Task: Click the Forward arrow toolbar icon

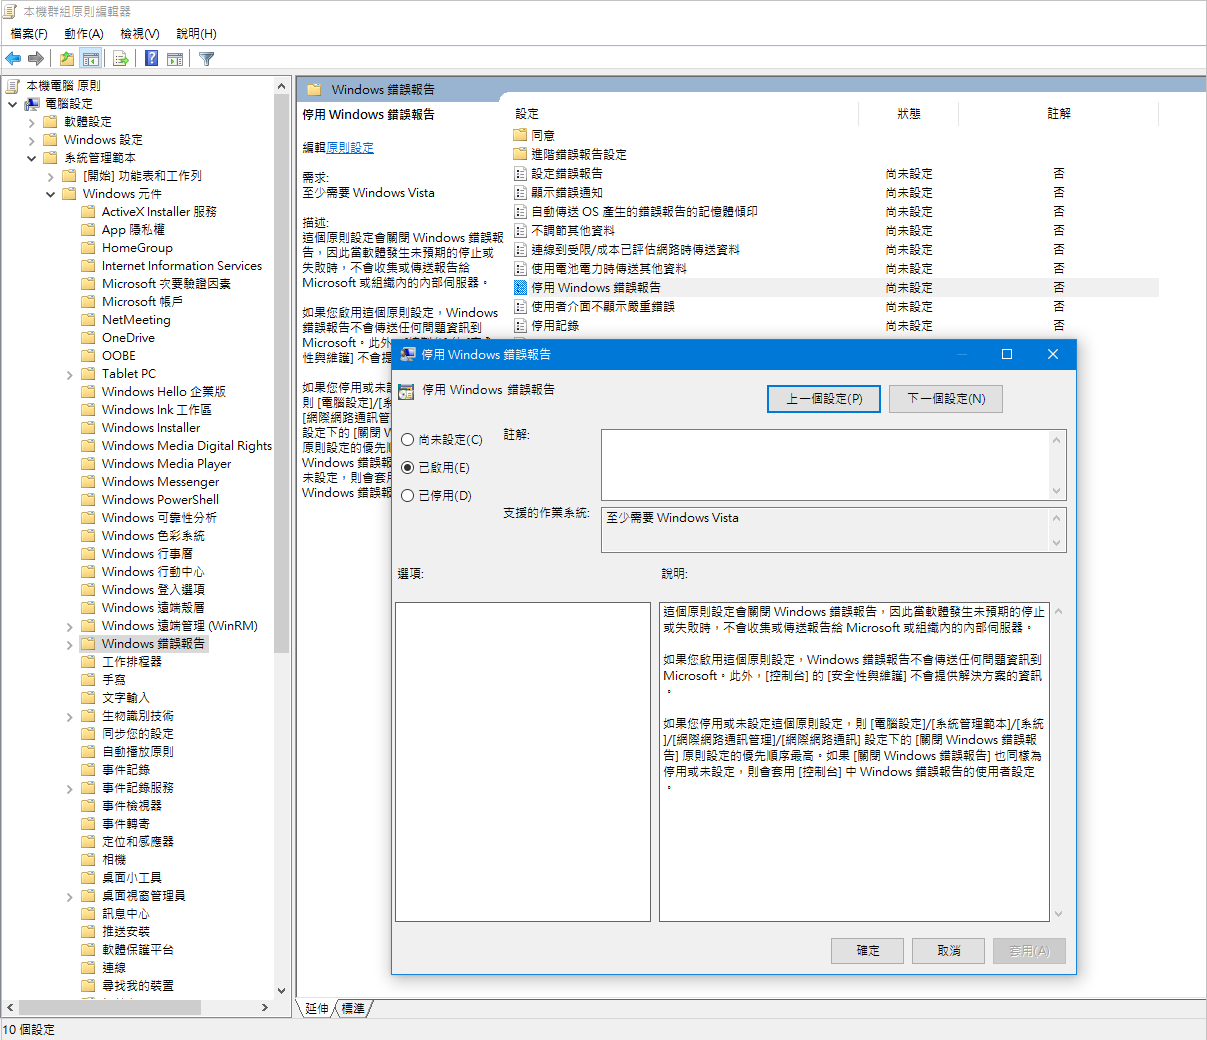Action: (x=37, y=59)
